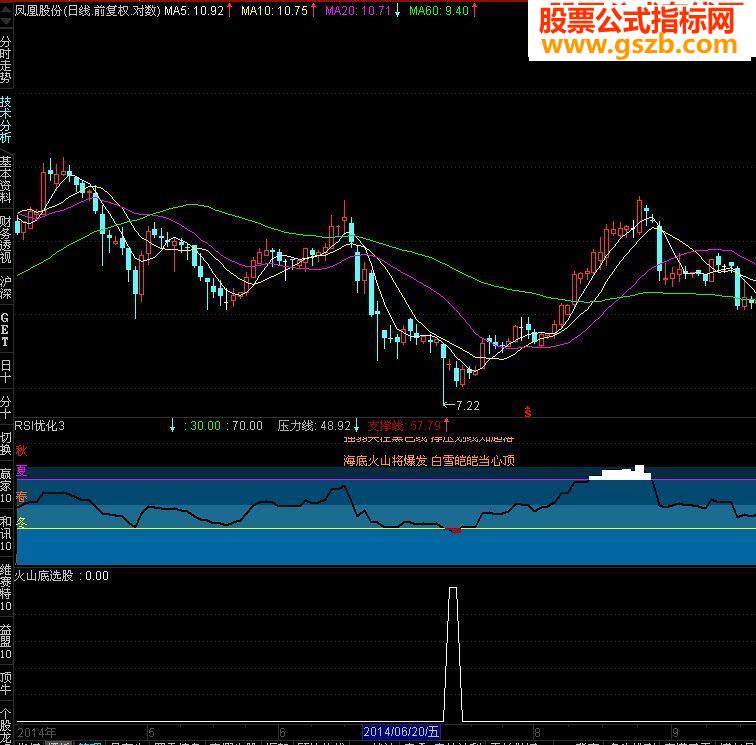The height and width of the screenshot is (745, 756).
Task: Click the sidebar scroll-down arrow
Action: (x=5, y=21)
